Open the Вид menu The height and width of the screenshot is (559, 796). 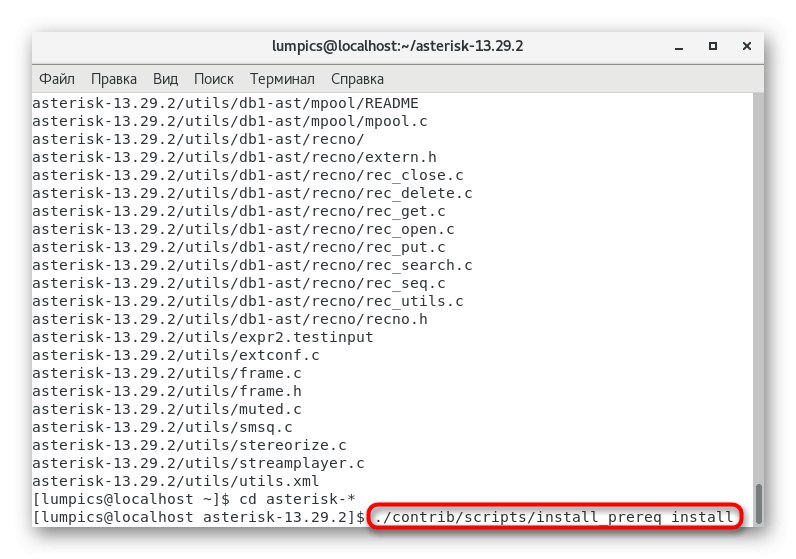(x=165, y=79)
